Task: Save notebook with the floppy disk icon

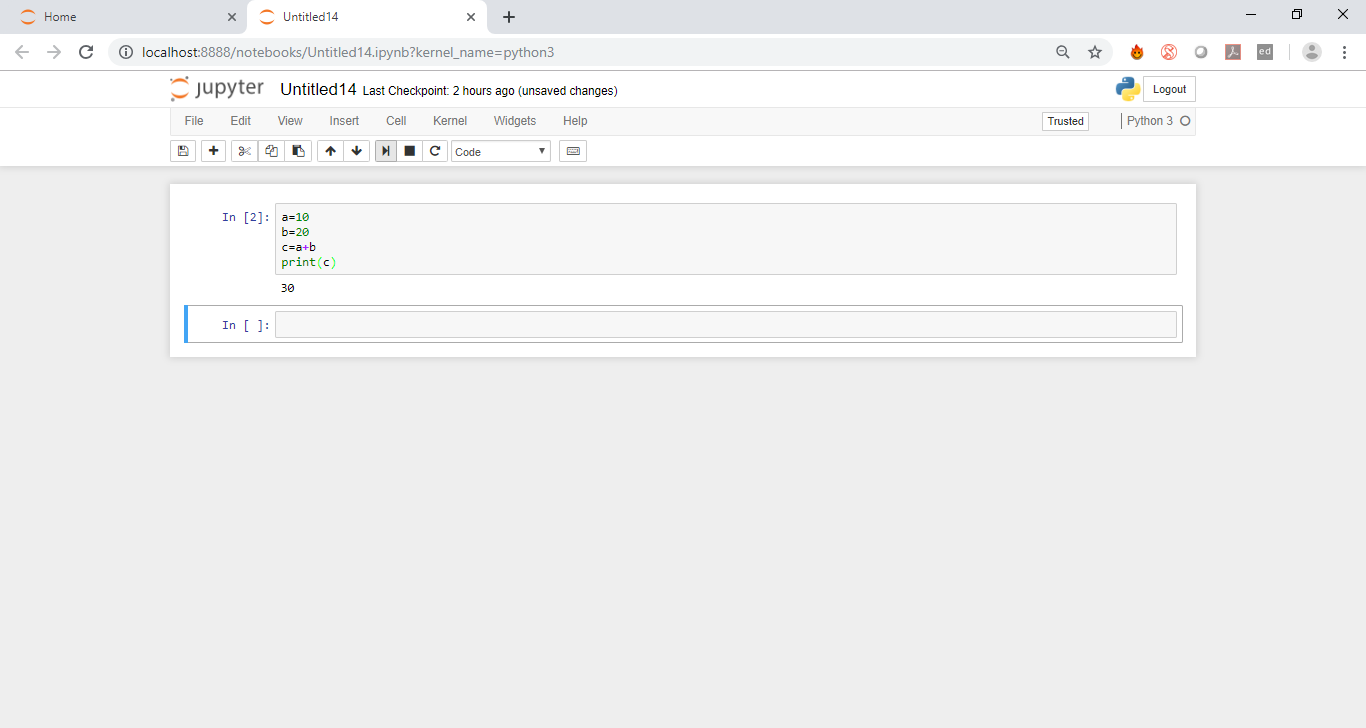Action: click(x=183, y=151)
